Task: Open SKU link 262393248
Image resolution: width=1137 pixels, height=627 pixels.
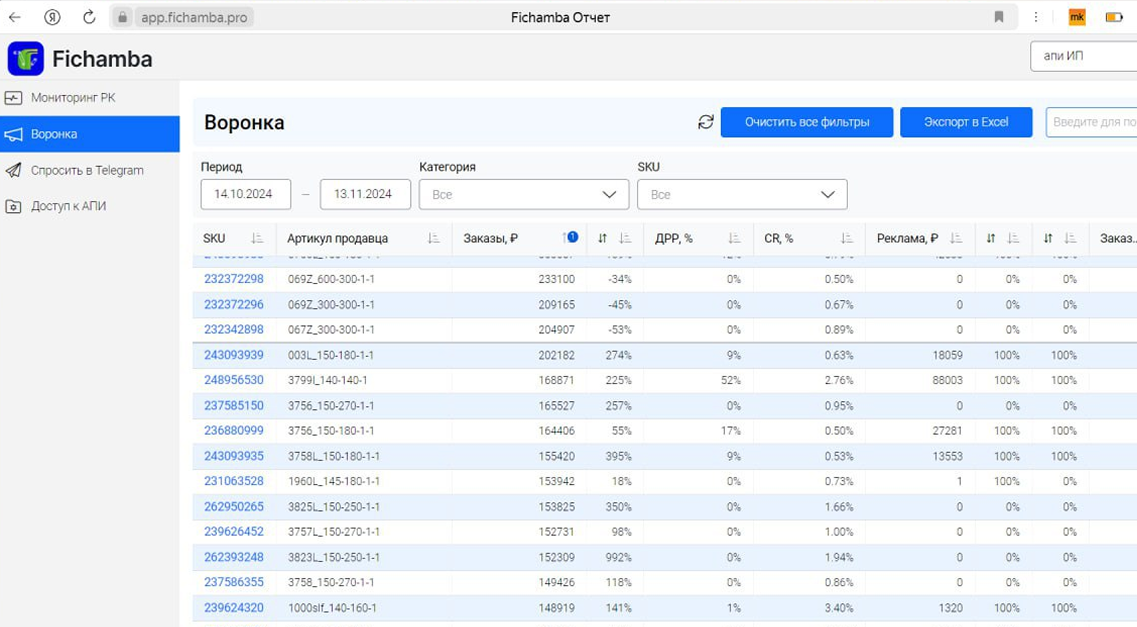Action: point(233,557)
